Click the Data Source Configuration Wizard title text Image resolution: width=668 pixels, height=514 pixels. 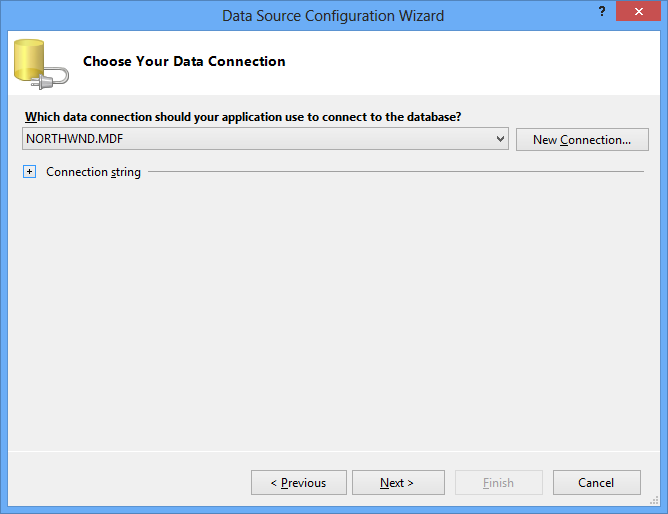tap(334, 15)
